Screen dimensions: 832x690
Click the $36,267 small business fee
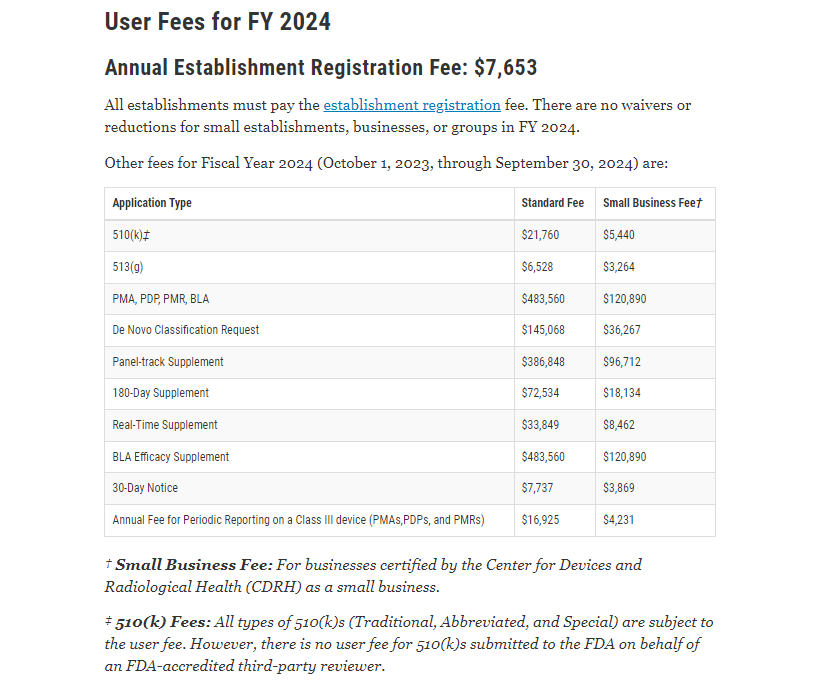click(621, 330)
